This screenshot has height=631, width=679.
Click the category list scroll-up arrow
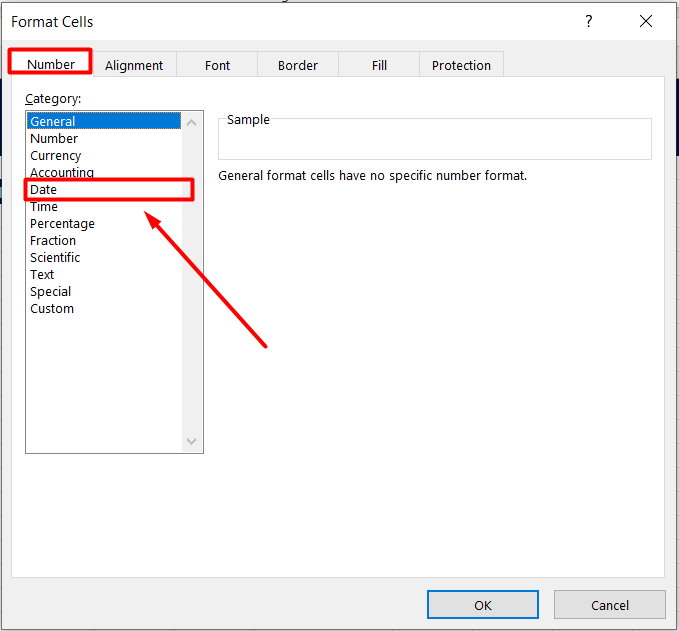coord(191,123)
